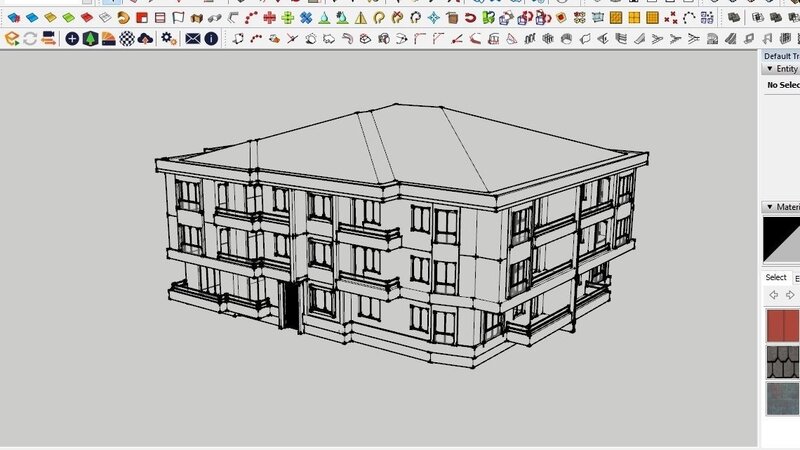Viewport: 800px width, 450px height.
Task: Select the green plus-shaped toolbar icon
Action: [x=287, y=18]
